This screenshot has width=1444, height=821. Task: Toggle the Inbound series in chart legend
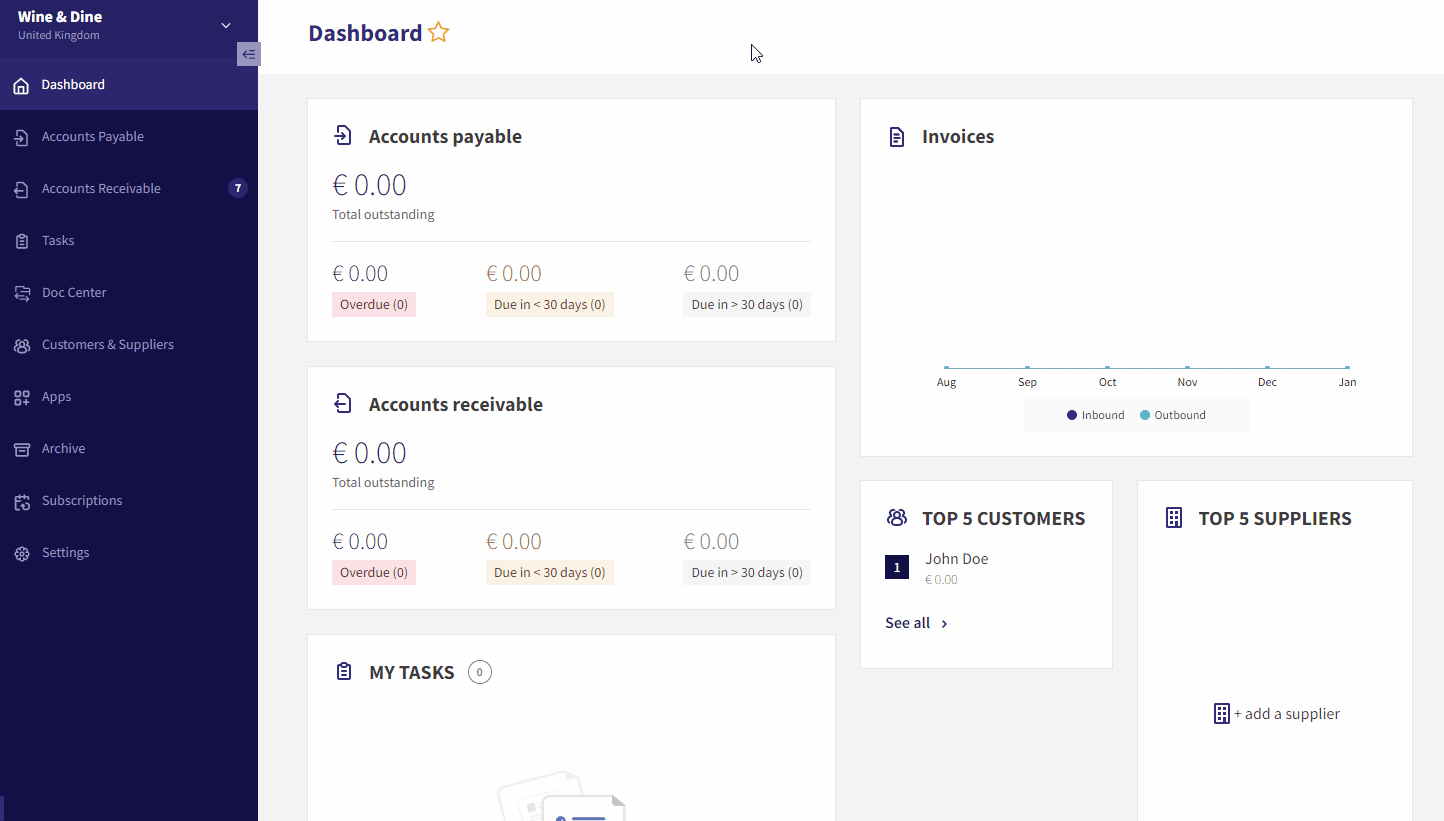[1095, 415]
